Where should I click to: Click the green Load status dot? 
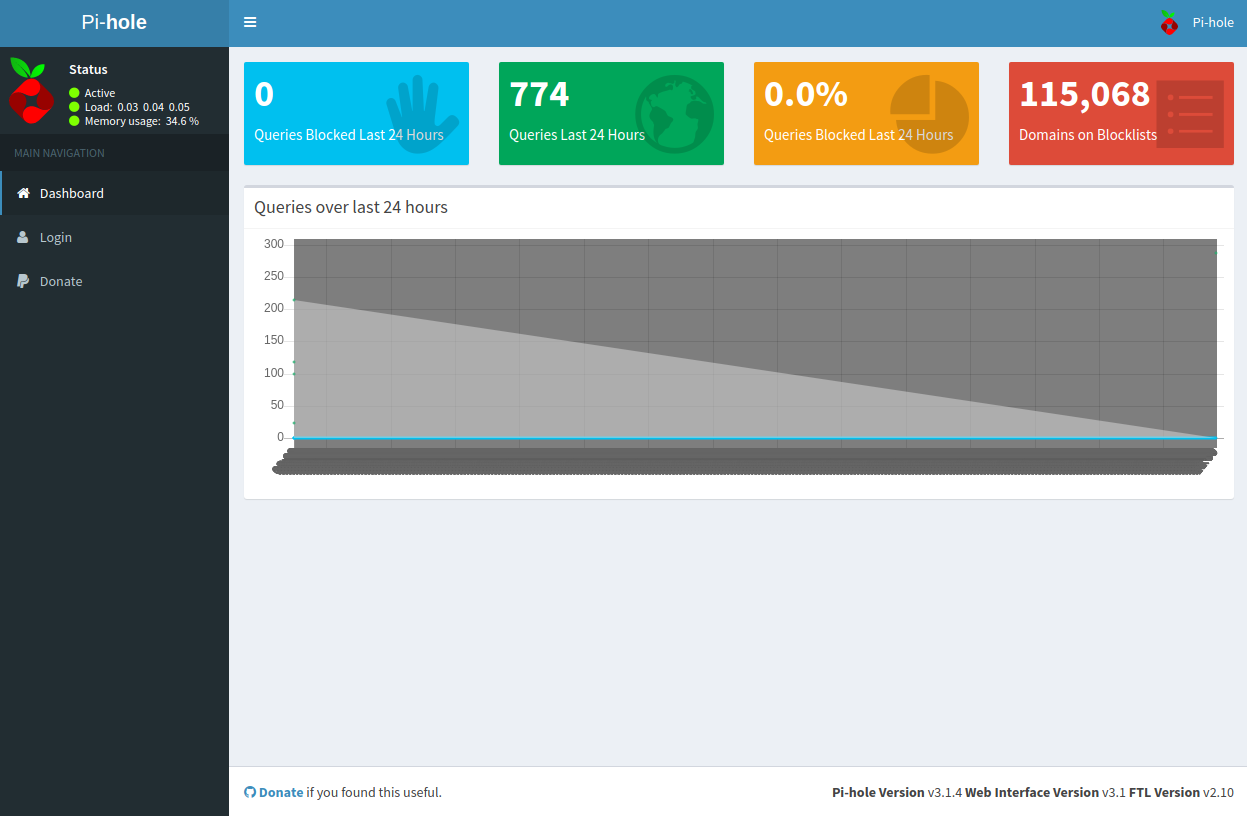[74, 107]
